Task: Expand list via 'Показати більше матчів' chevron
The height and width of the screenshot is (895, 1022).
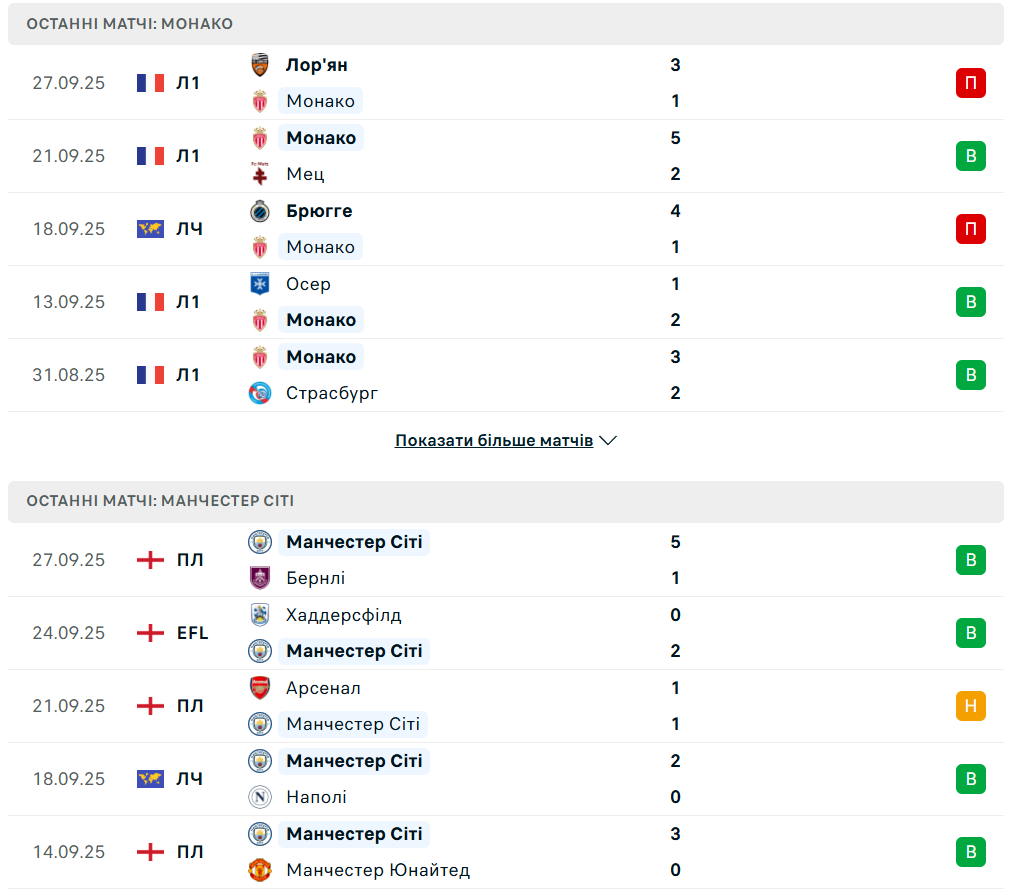Action: tap(608, 441)
